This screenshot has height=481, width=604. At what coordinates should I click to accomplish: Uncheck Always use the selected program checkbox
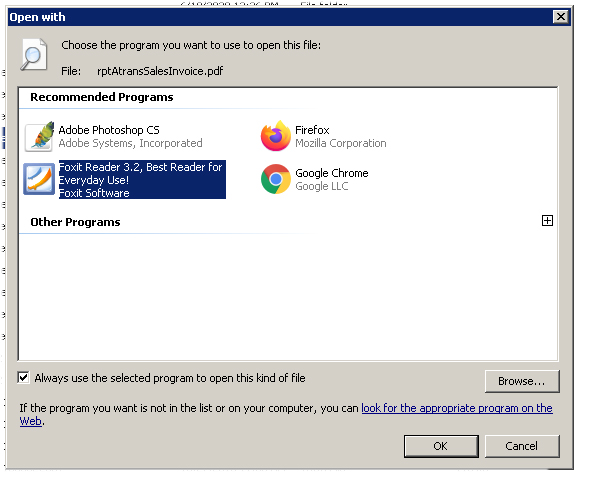(23, 378)
